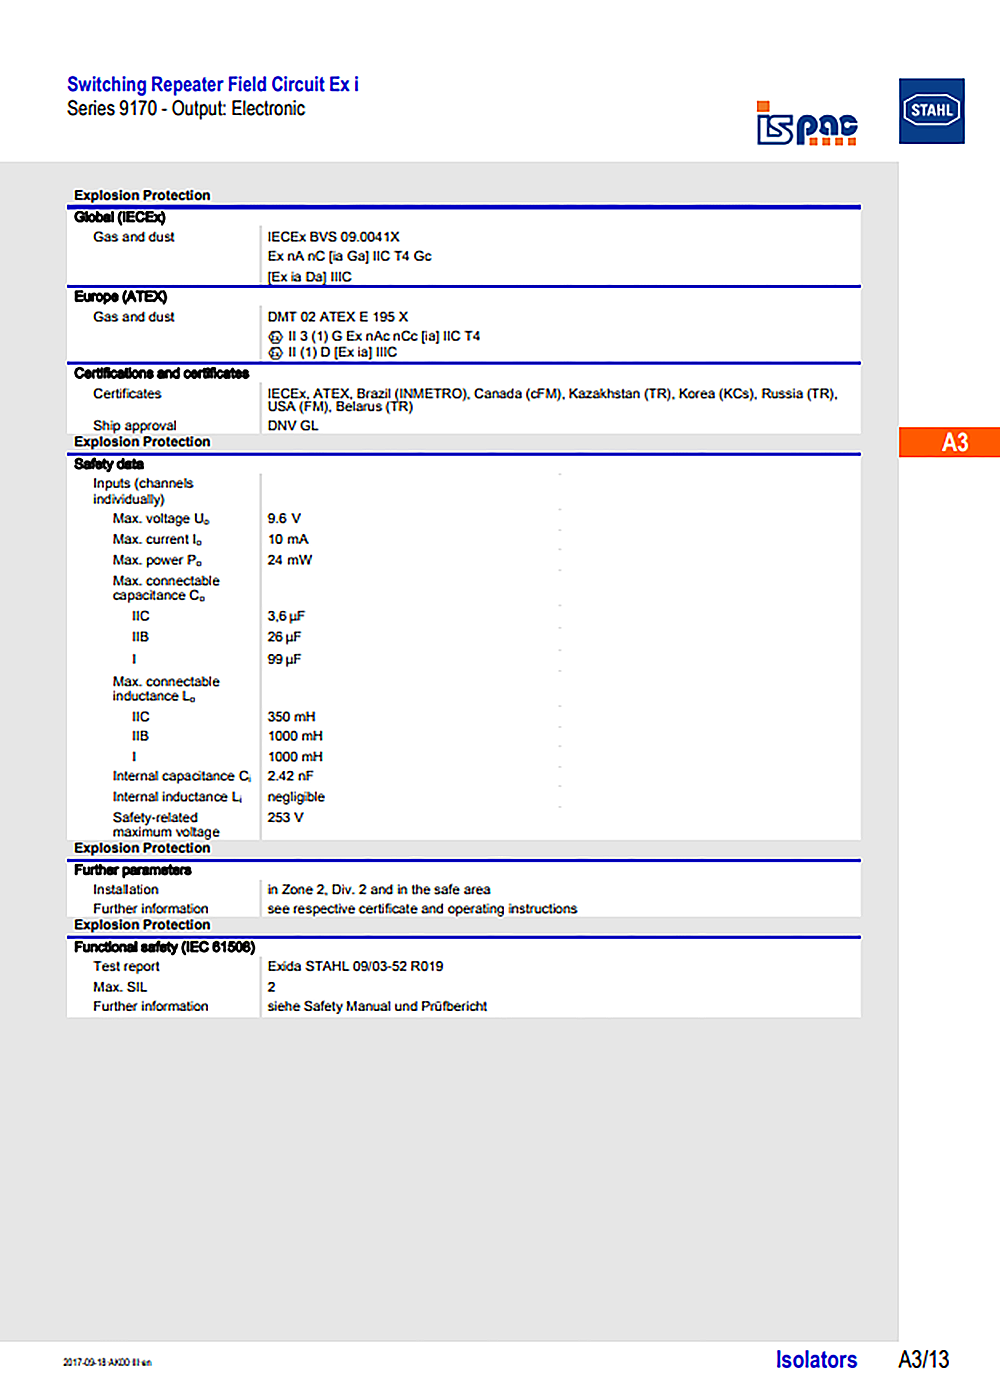Click the STAHL logo
The image size is (1000, 1398).
(931, 111)
